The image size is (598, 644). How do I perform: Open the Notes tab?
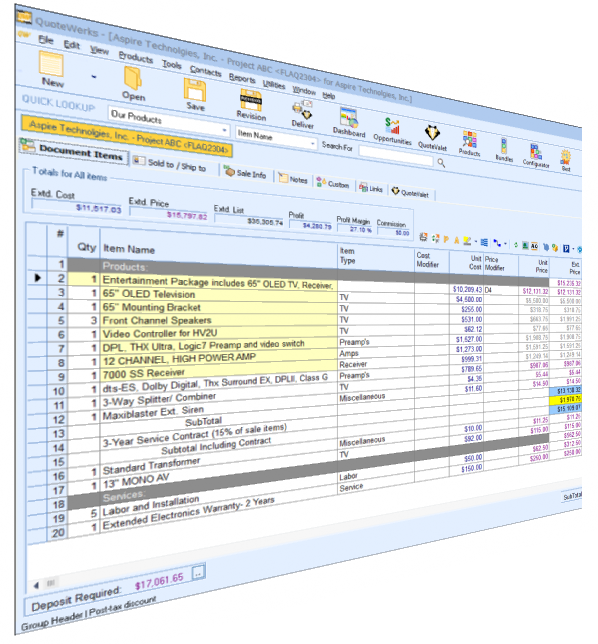[x=293, y=179]
